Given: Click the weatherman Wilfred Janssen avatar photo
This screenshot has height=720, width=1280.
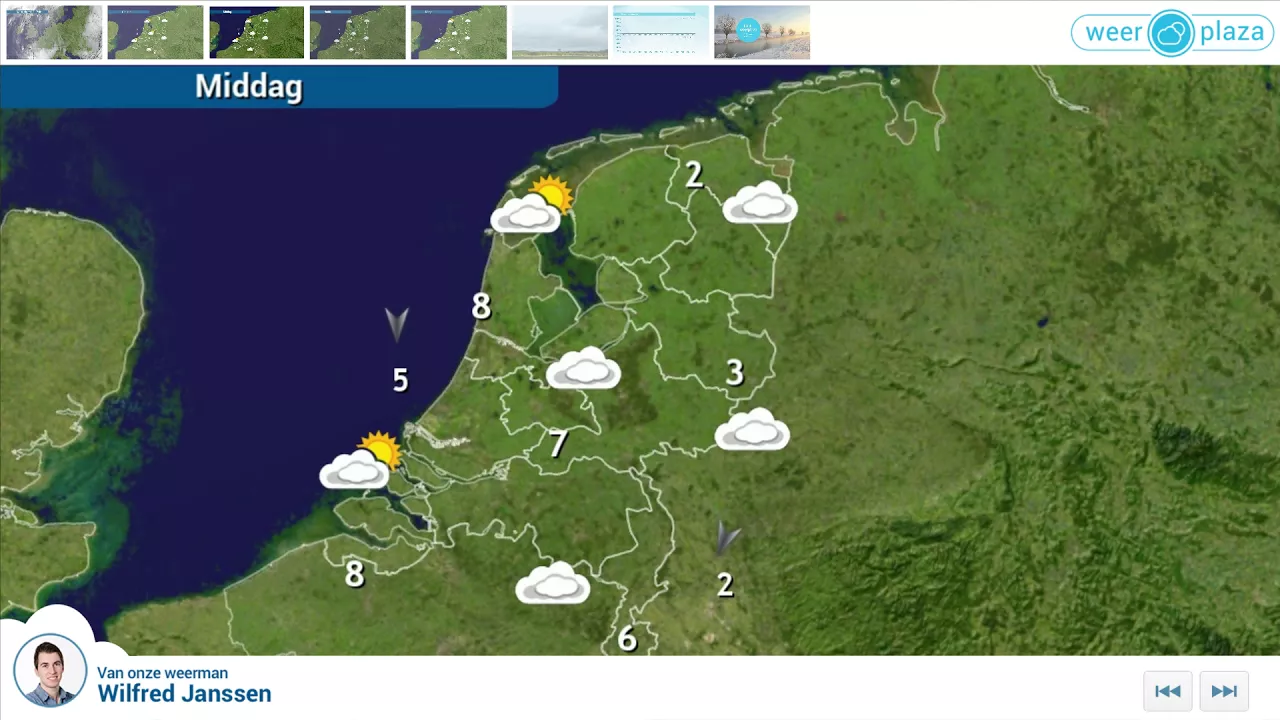Looking at the screenshot, I should (50, 669).
